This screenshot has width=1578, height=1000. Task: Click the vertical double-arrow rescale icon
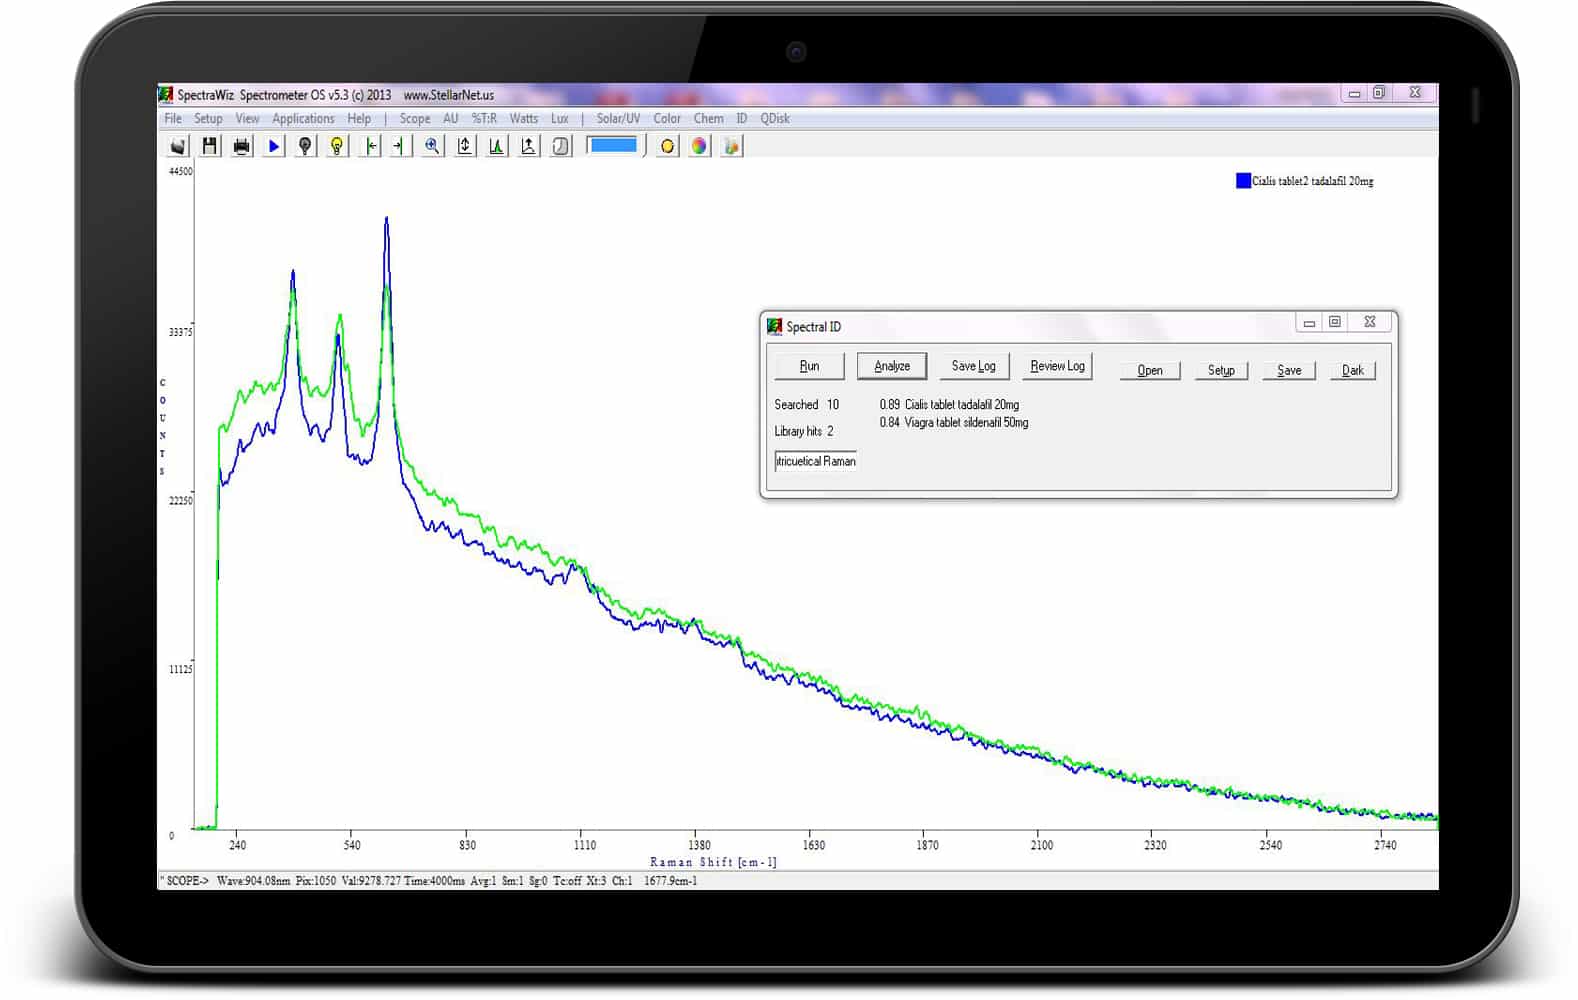pyautogui.click(x=465, y=146)
